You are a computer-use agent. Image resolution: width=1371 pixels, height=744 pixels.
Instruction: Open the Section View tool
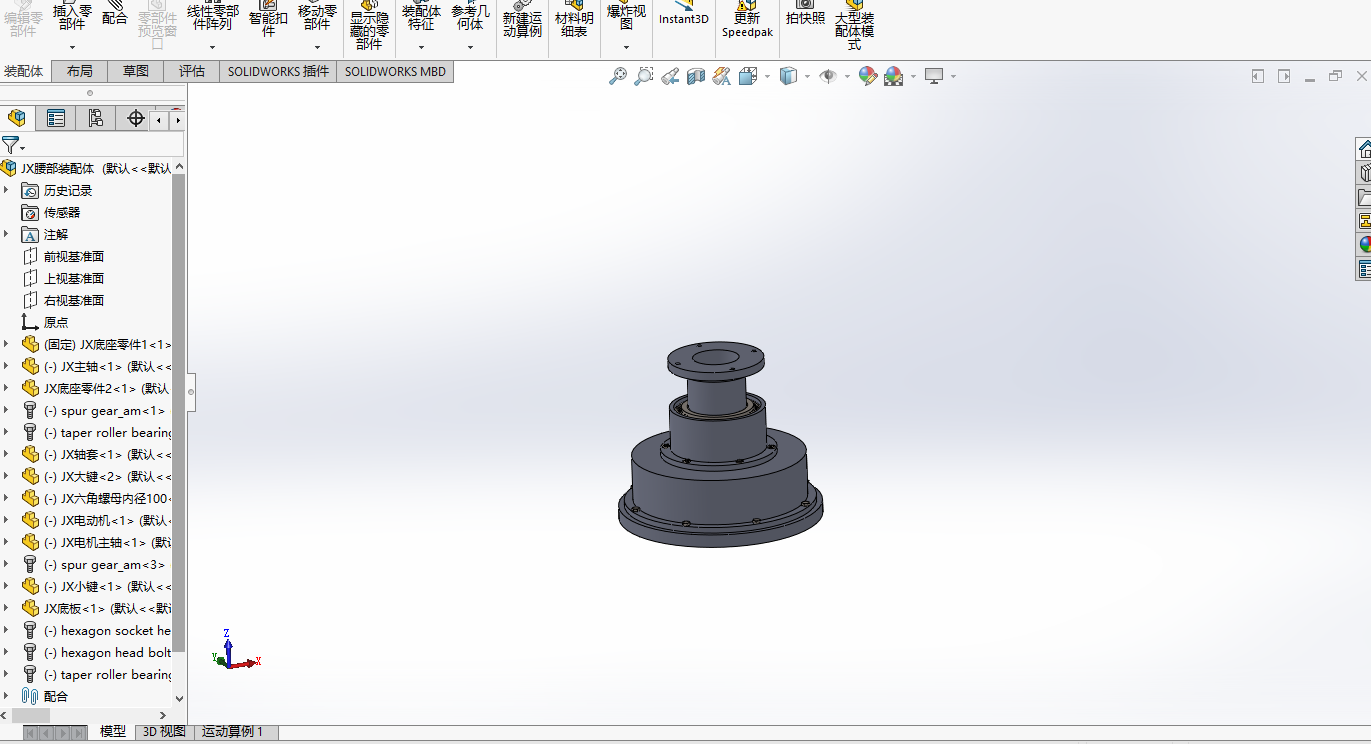tap(696, 76)
